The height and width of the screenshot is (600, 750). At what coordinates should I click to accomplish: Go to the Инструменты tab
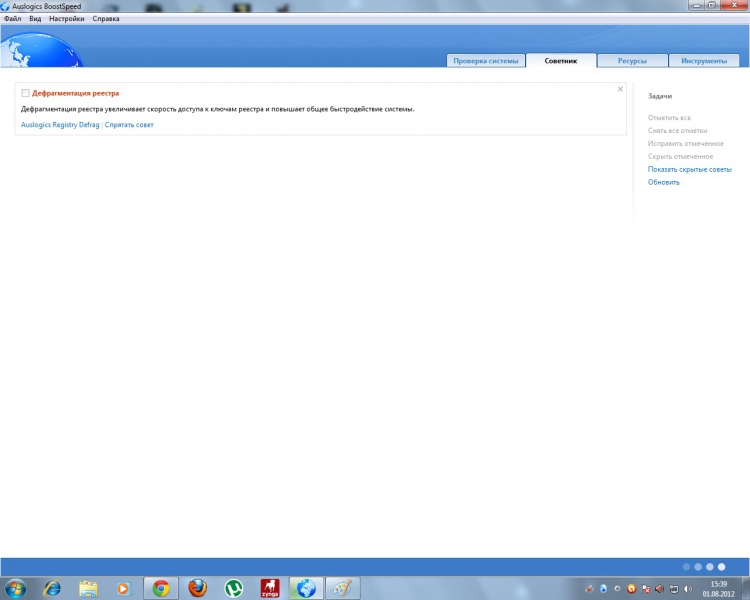(704, 61)
